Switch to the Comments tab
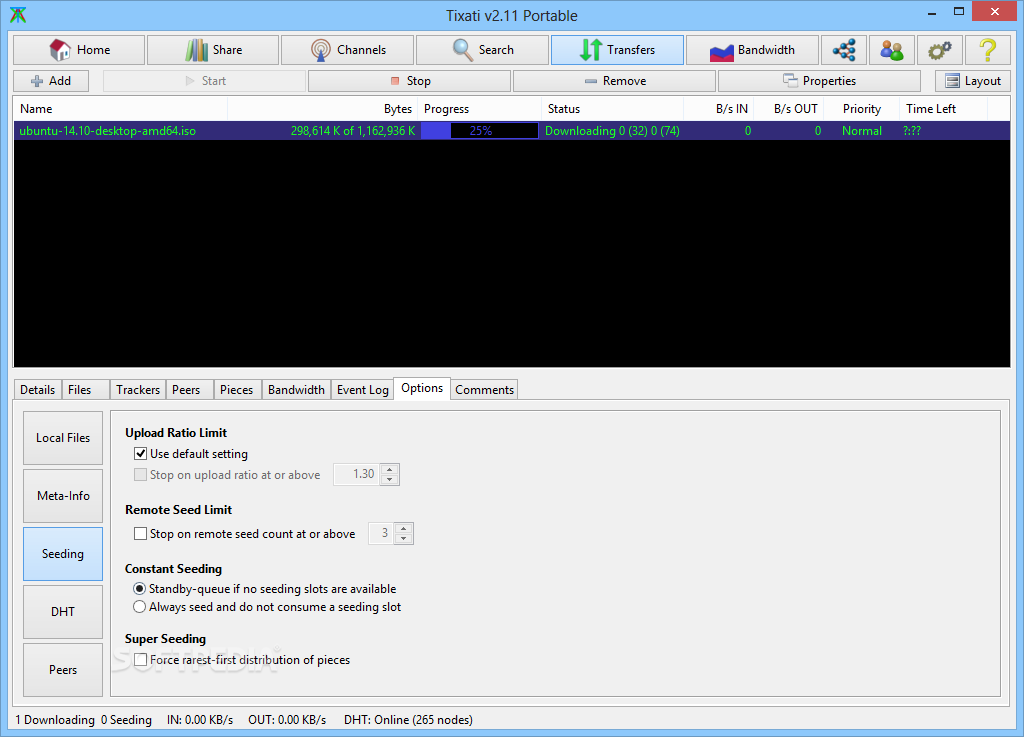The height and width of the screenshot is (737, 1024). point(485,390)
